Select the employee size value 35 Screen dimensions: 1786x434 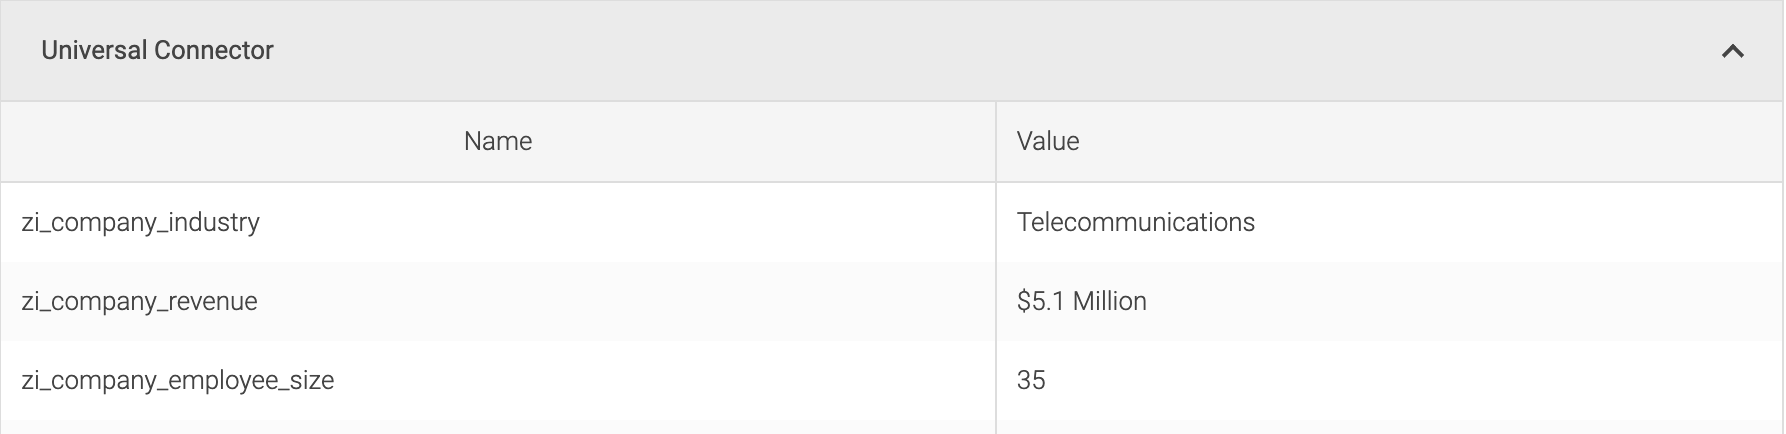1031,380
